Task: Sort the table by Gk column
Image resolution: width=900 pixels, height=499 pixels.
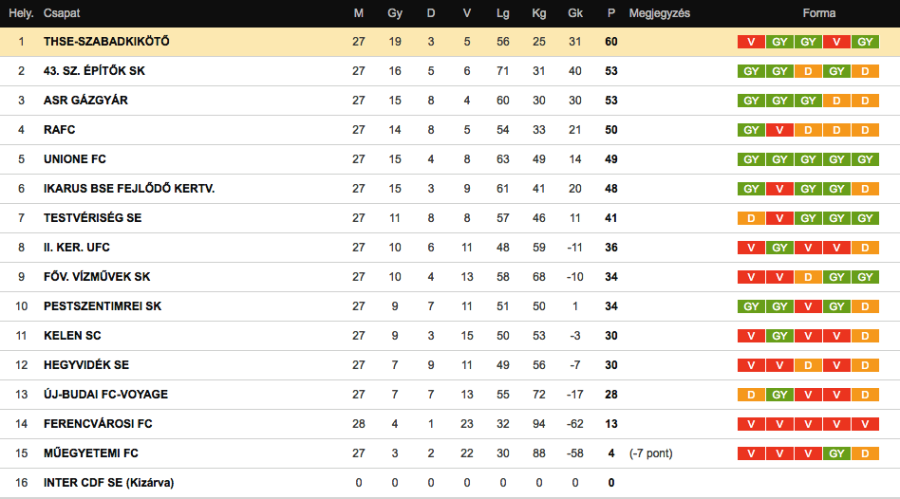Action: pos(575,14)
